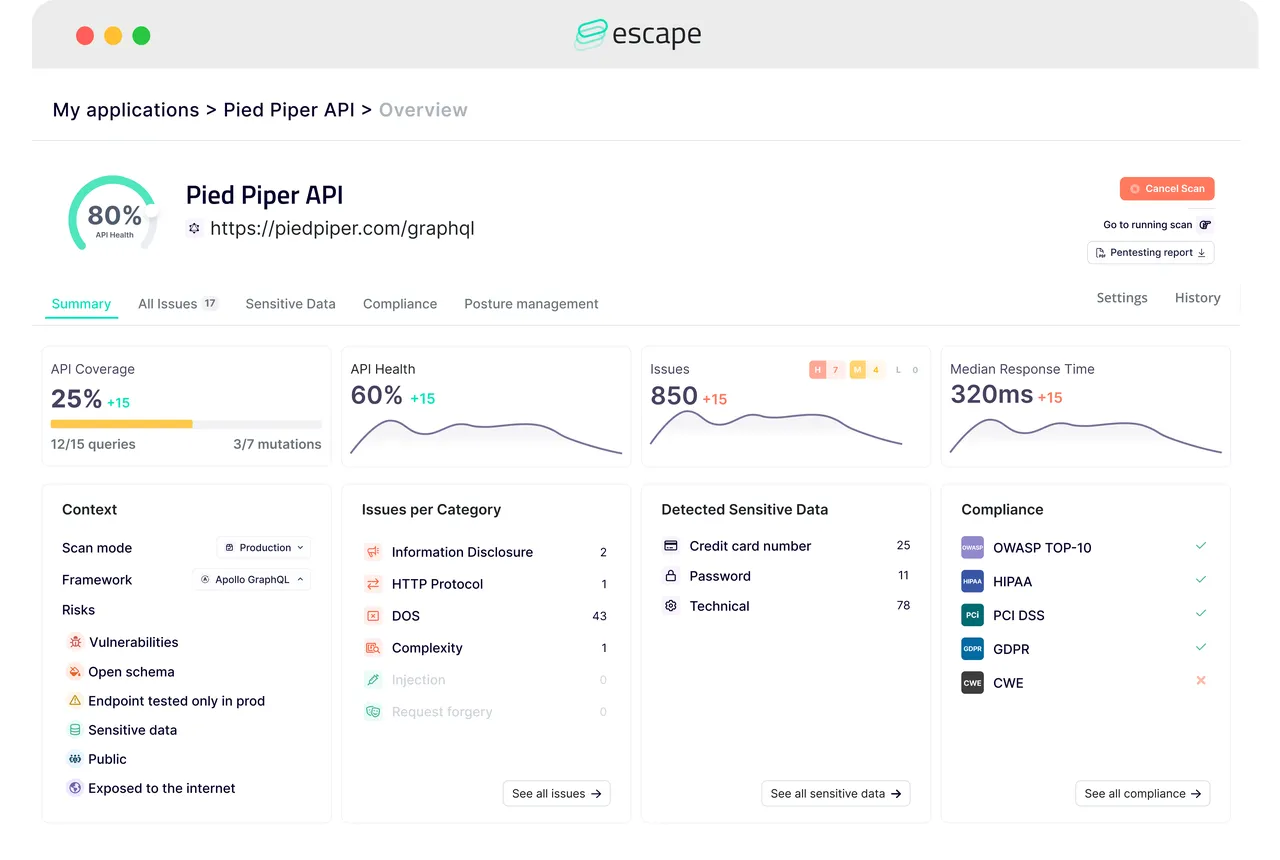Click the GDPR badge icon

972,649
